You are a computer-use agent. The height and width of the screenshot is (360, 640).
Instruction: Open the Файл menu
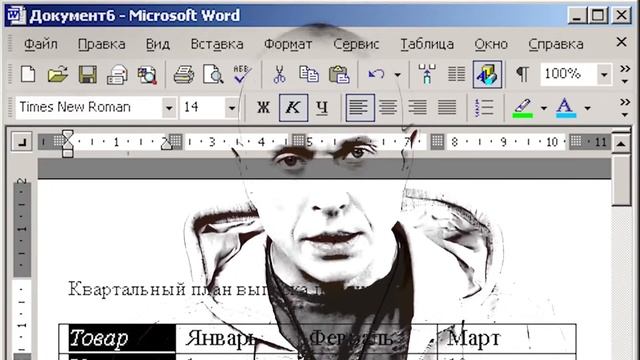40,44
